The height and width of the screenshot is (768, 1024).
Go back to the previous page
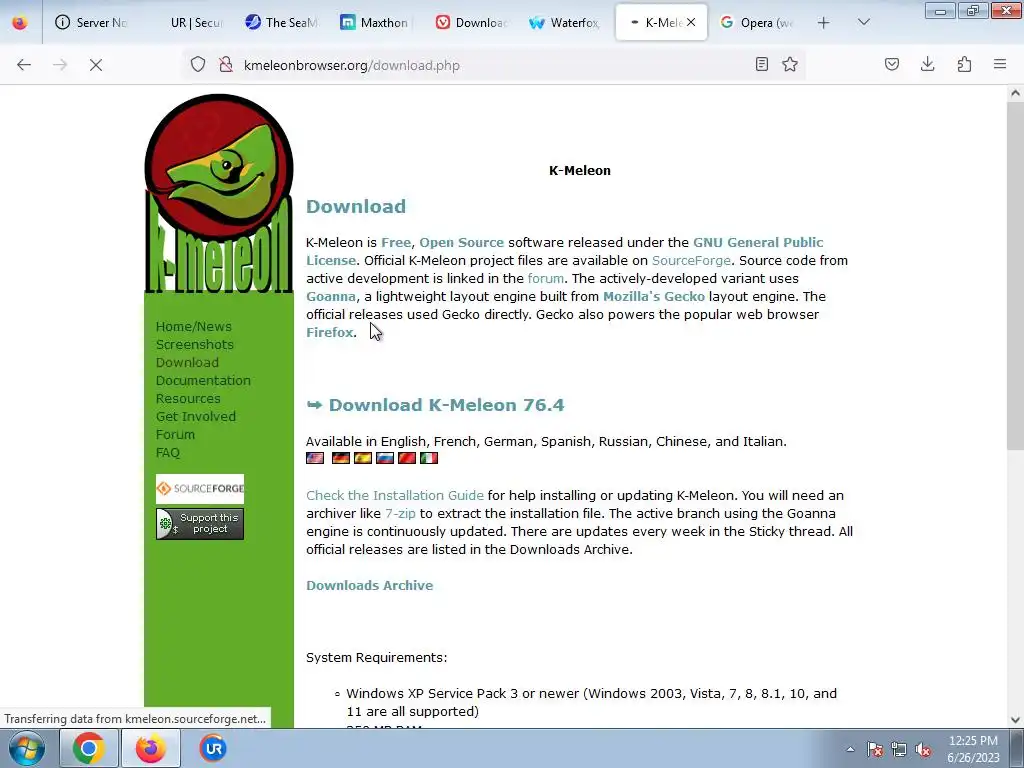click(x=24, y=65)
